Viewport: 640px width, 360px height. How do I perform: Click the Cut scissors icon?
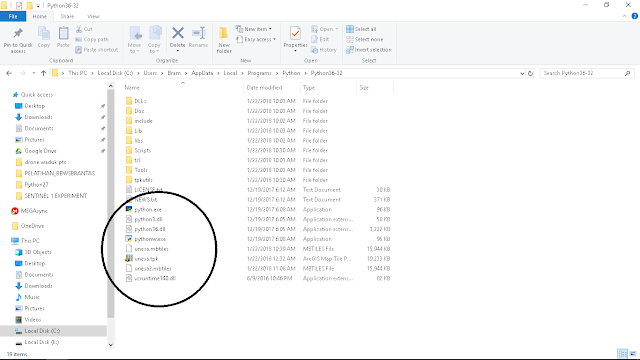79,29
